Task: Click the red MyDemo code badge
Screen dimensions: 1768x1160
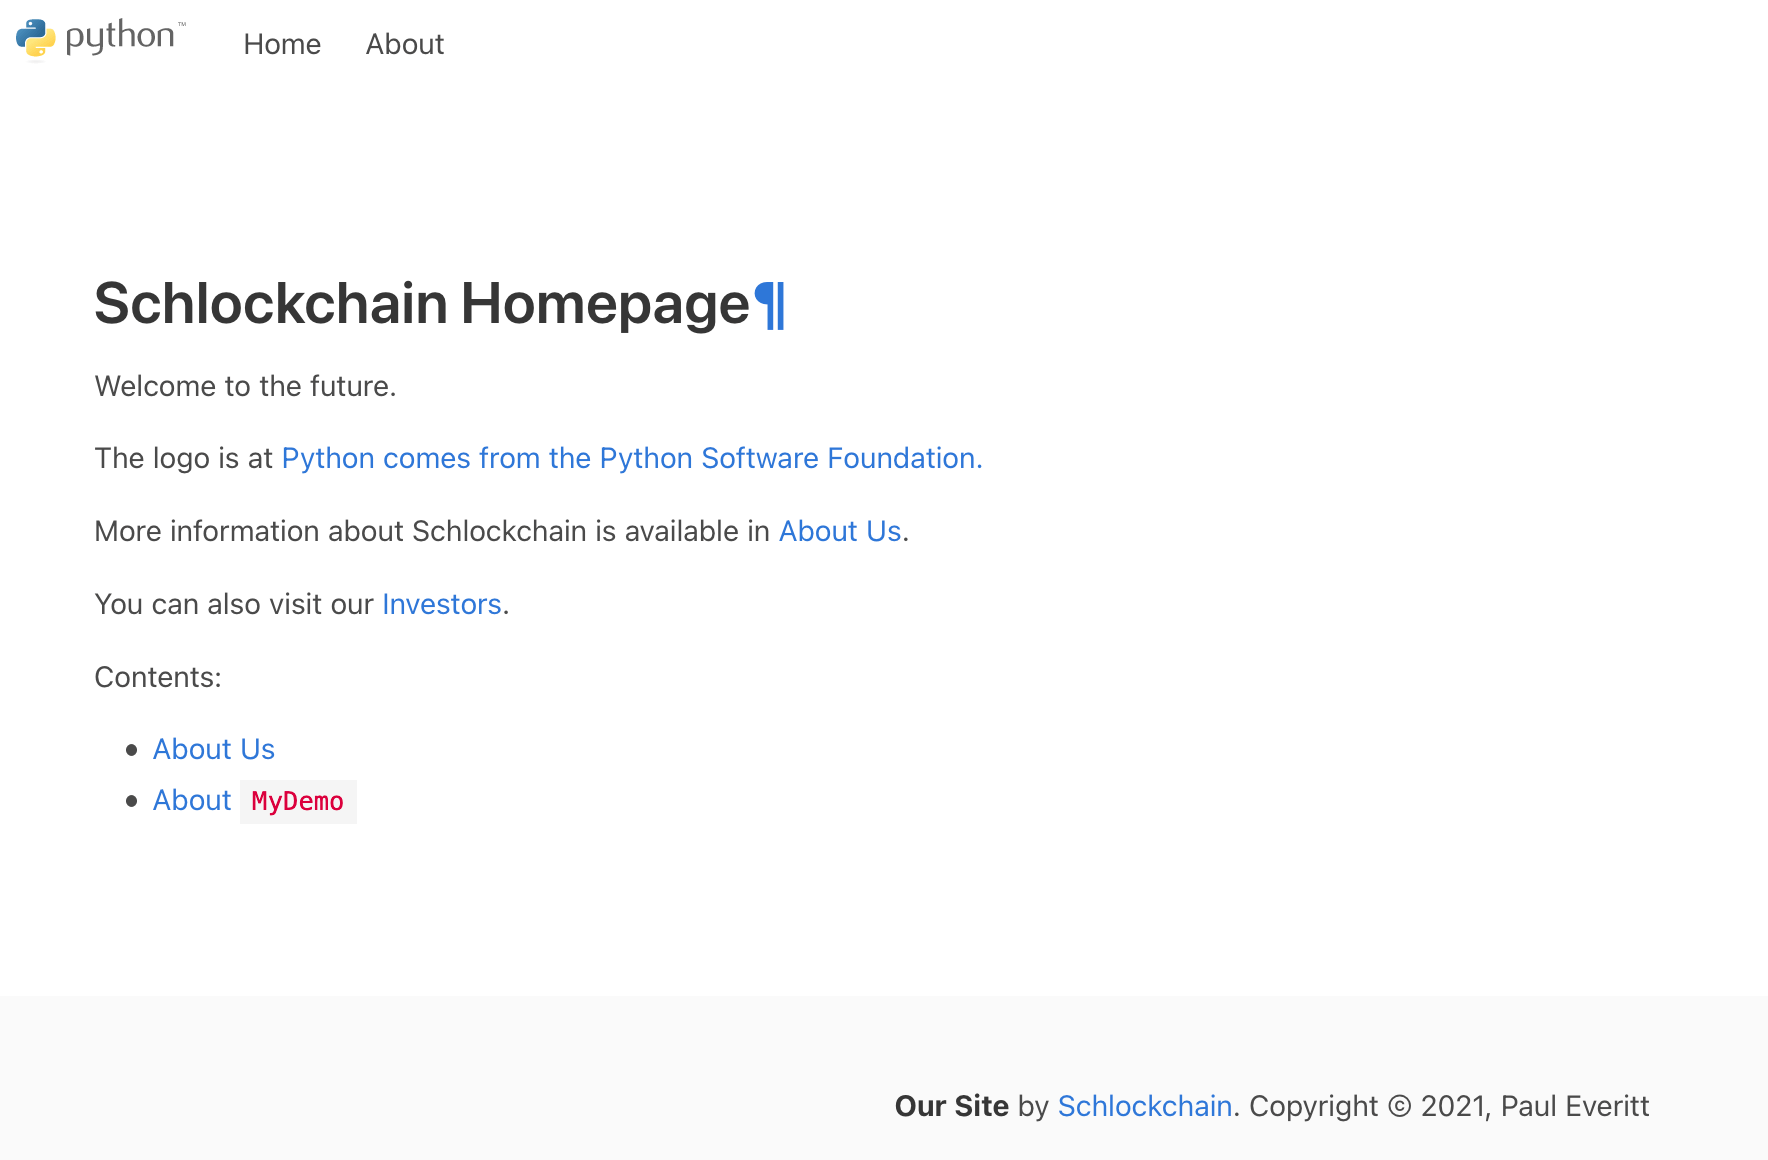Action: 298,802
